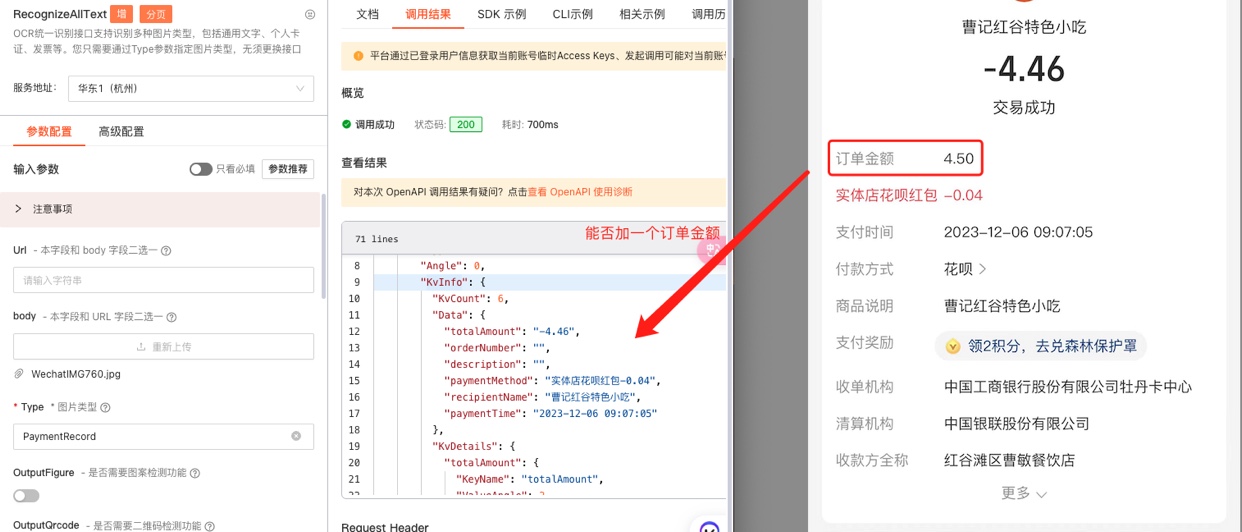Click the 增 tag next to RecognizeAllText
This screenshot has width=1242, height=532.
pos(120,14)
